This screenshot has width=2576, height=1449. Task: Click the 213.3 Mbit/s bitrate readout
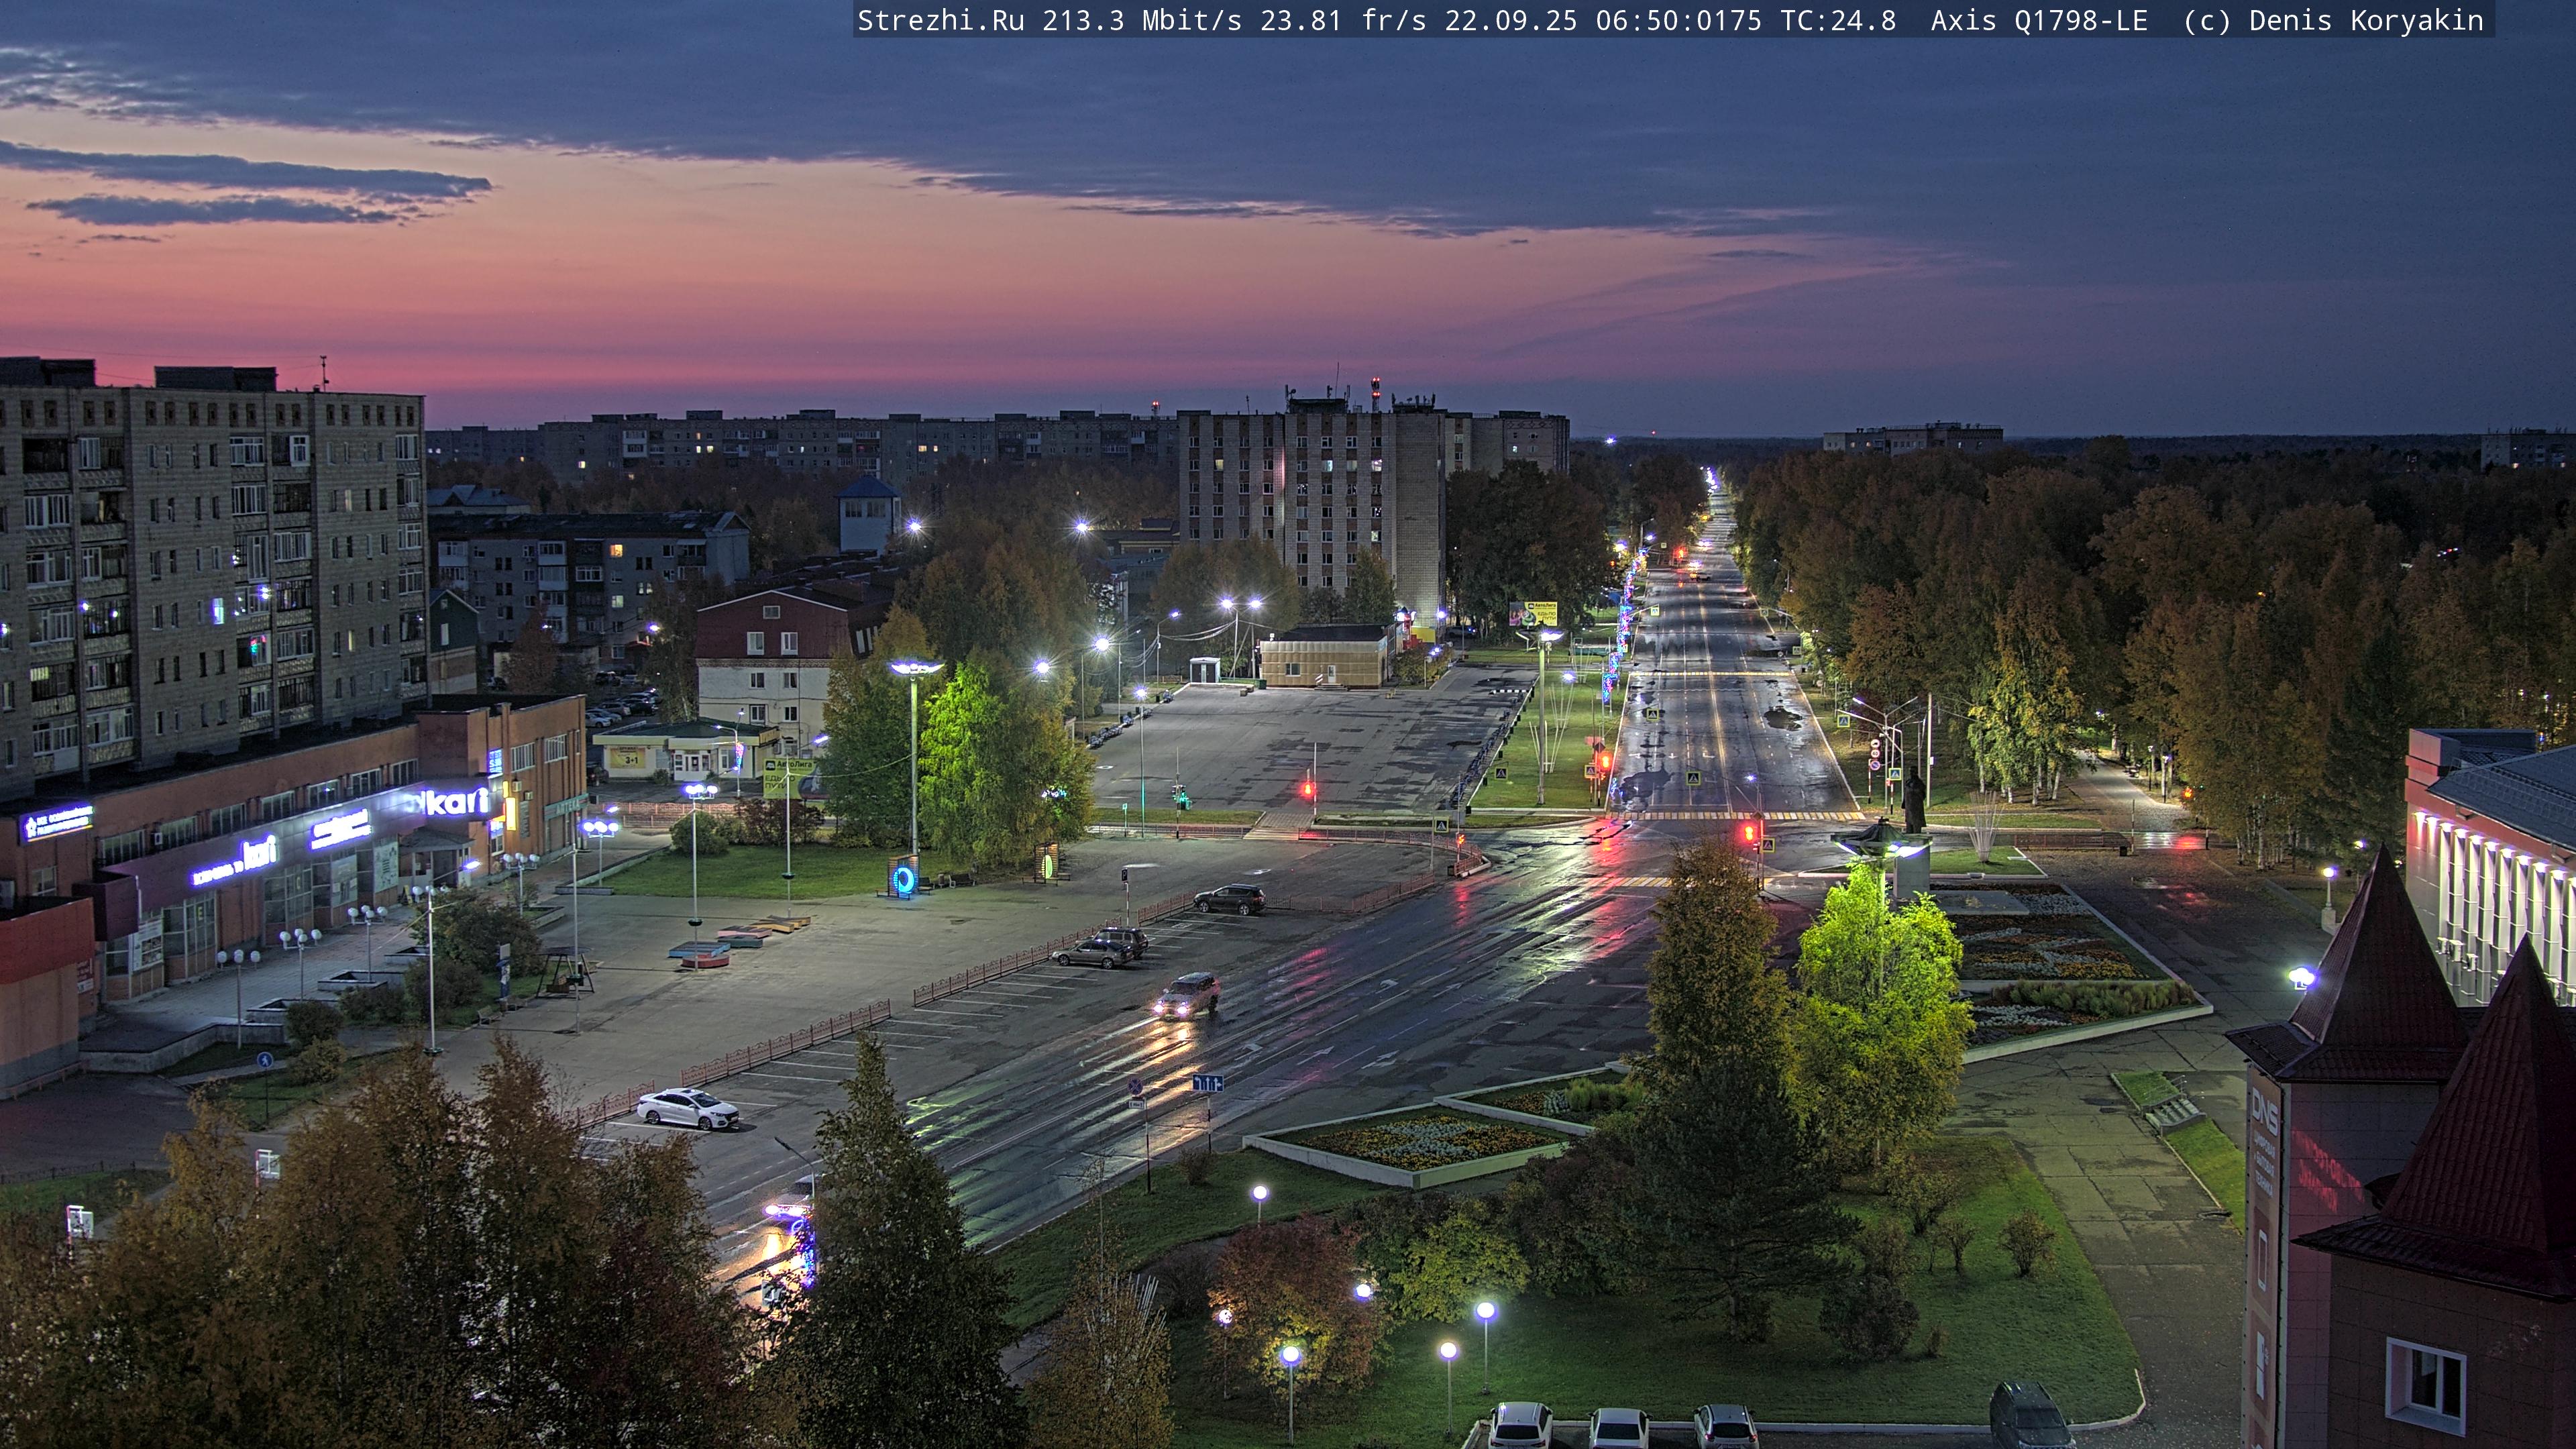pos(1141,20)
